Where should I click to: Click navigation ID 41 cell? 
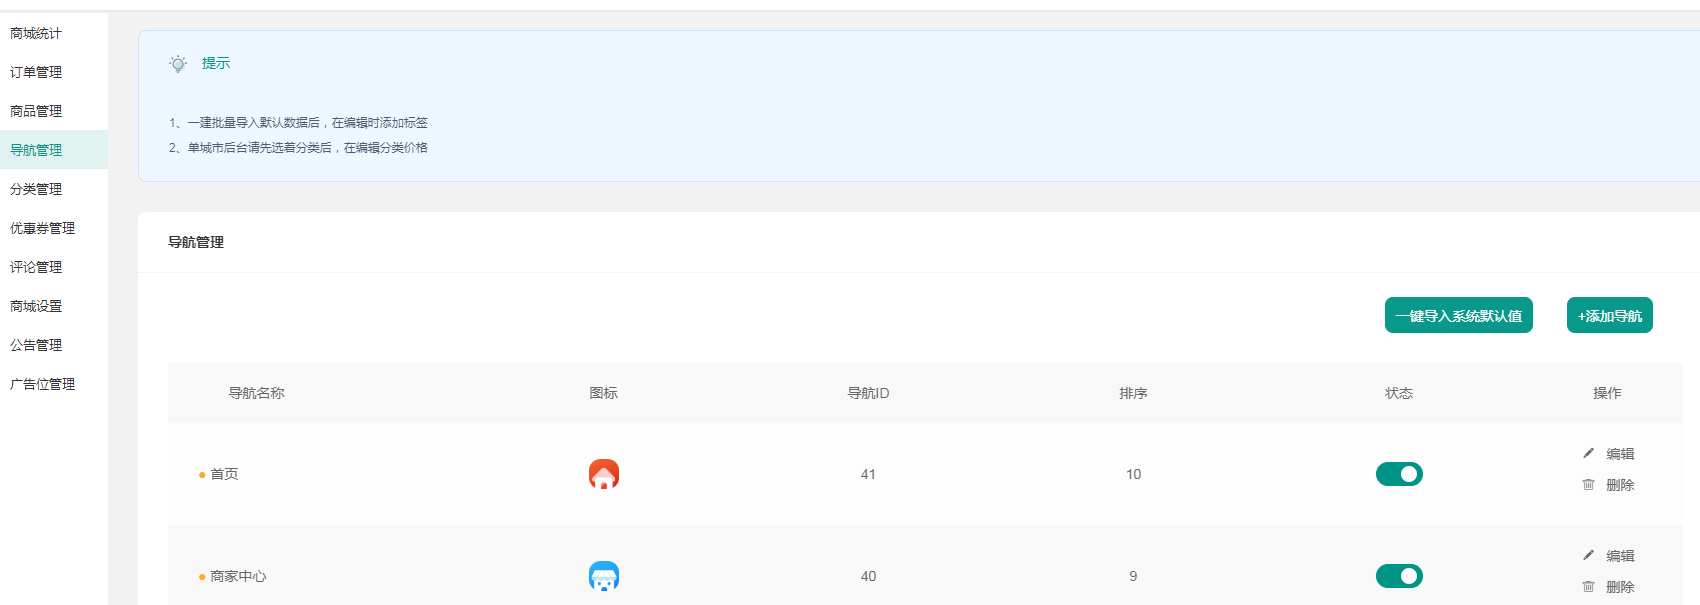pos(868,474)
